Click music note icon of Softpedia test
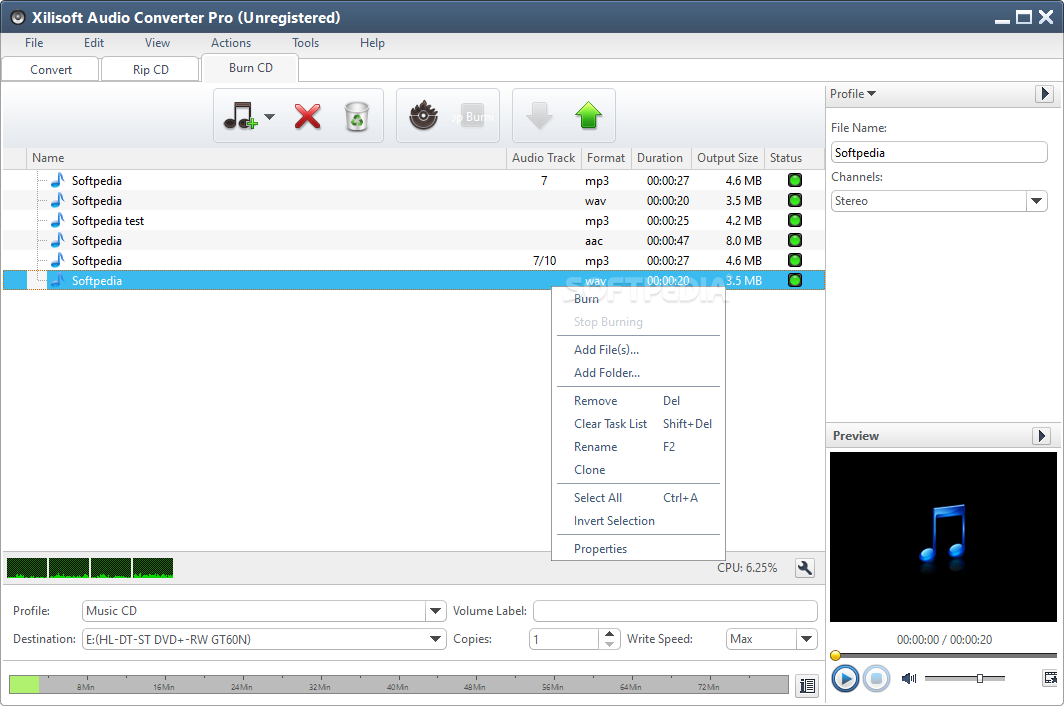The height and width of the screenshot is (706, 1064). 58,220
